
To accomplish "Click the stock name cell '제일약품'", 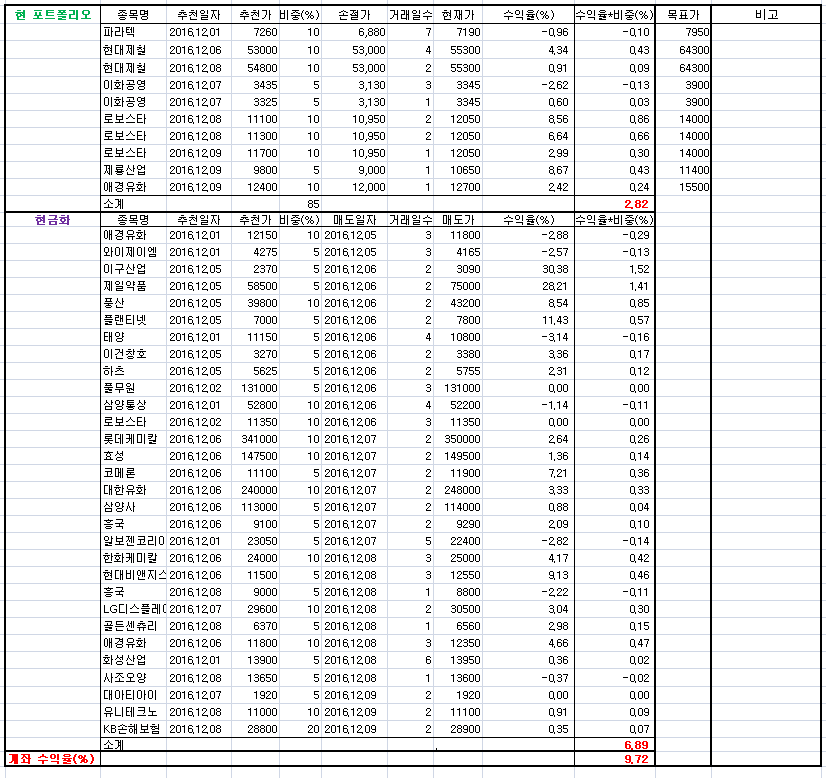I will tap(124, 286).
